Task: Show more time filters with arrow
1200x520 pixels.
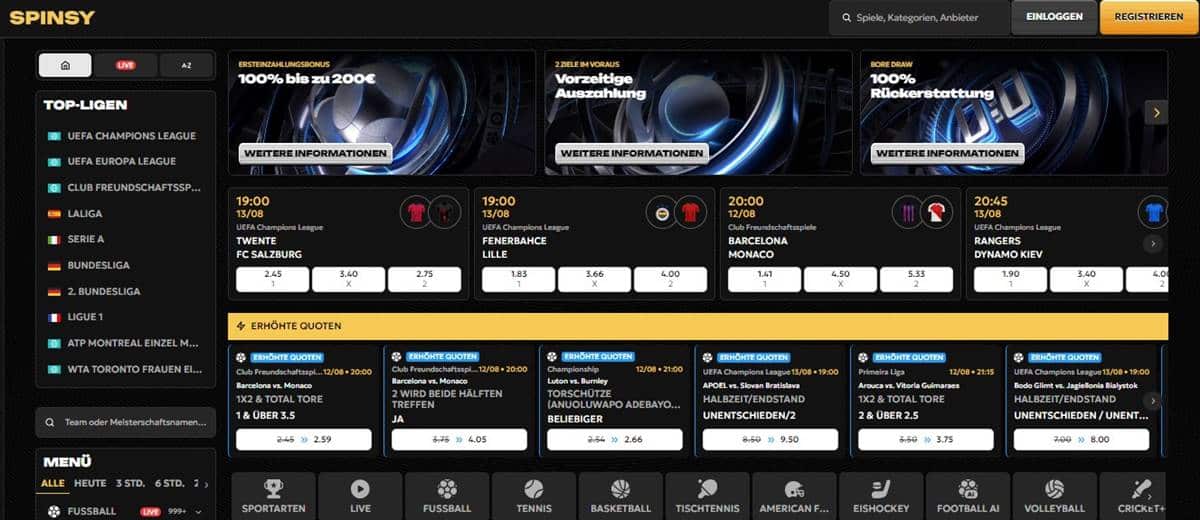Action: click(x=207, y=484)
